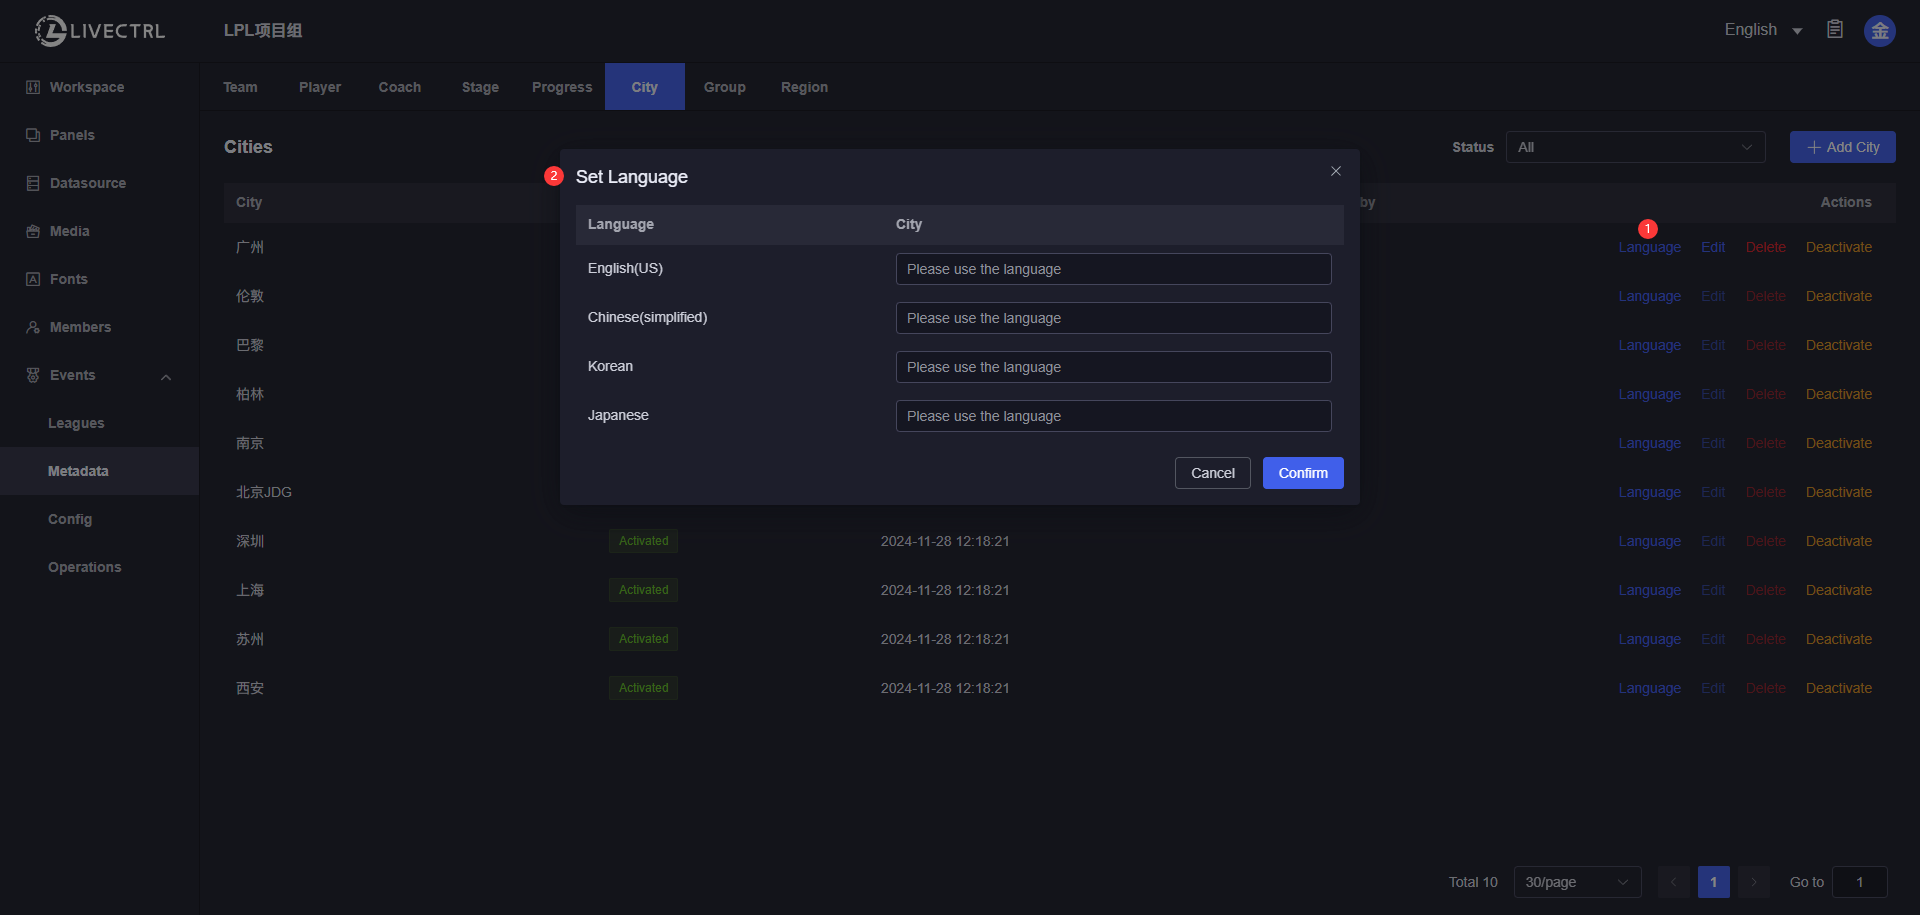Click the Panels icon in sidebar

click(33, 135)
